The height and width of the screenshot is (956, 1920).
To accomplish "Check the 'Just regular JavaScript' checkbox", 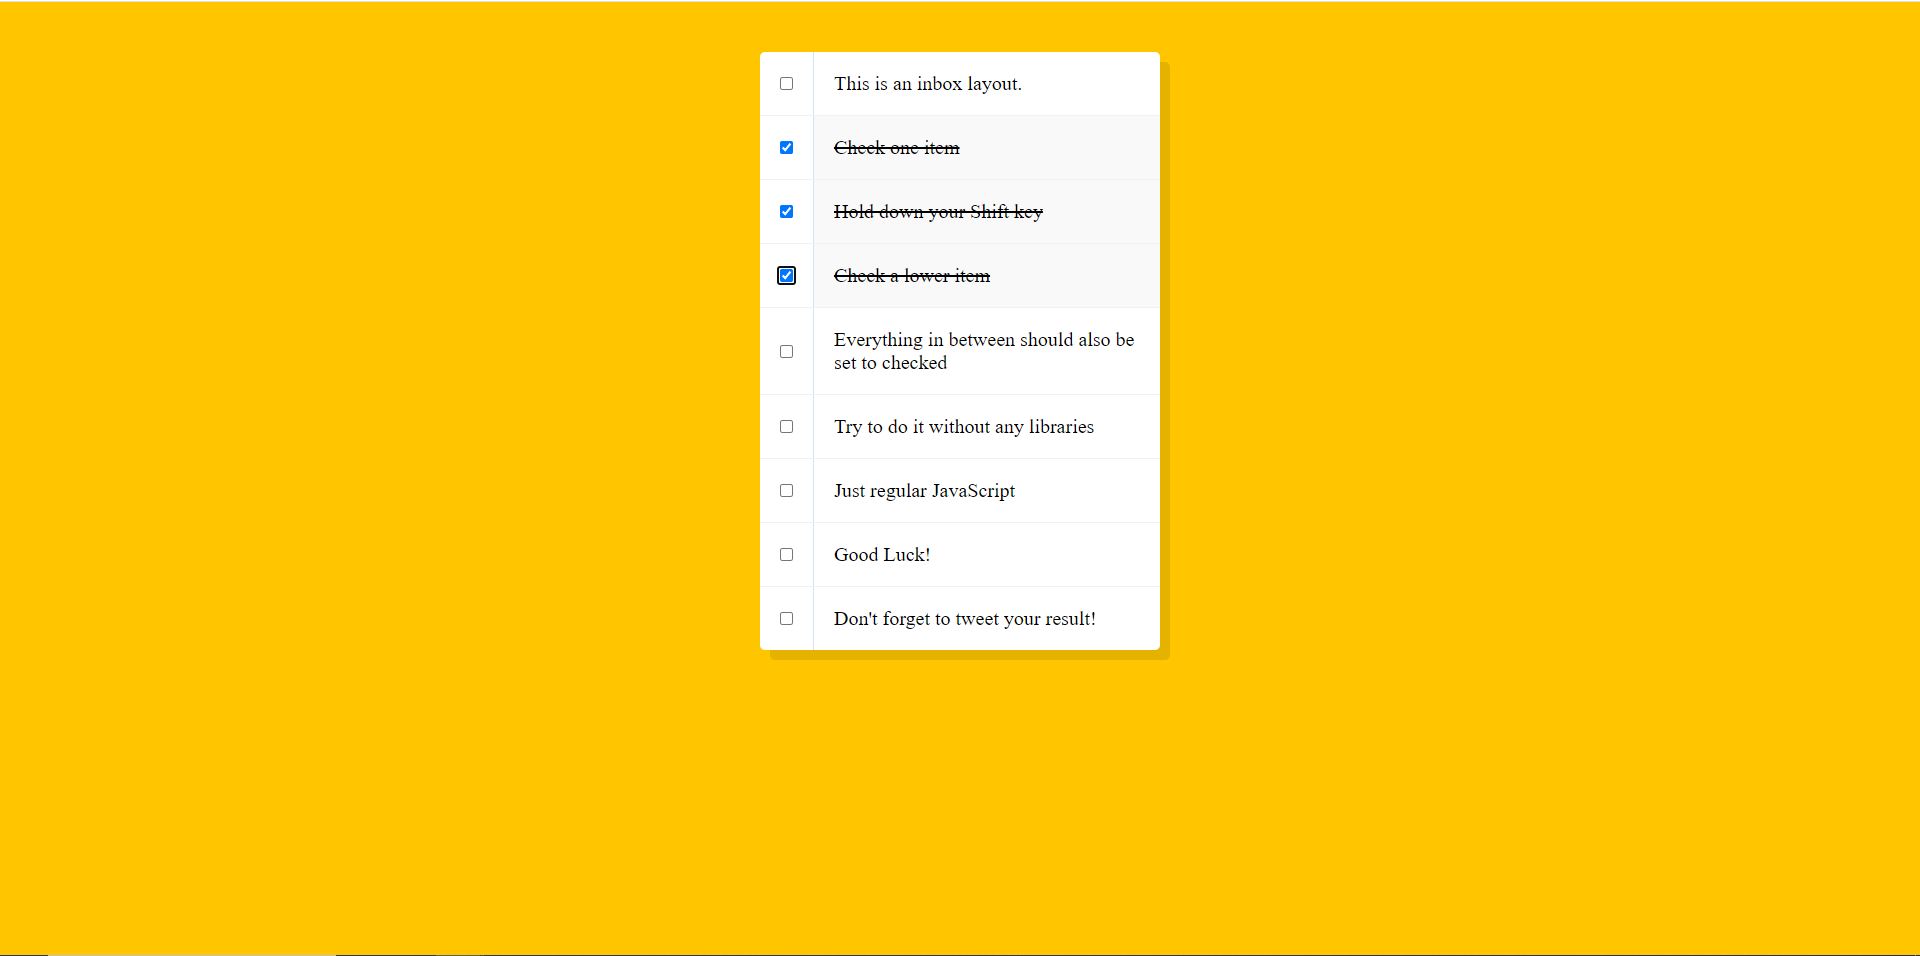I will [x=786, y=491].
